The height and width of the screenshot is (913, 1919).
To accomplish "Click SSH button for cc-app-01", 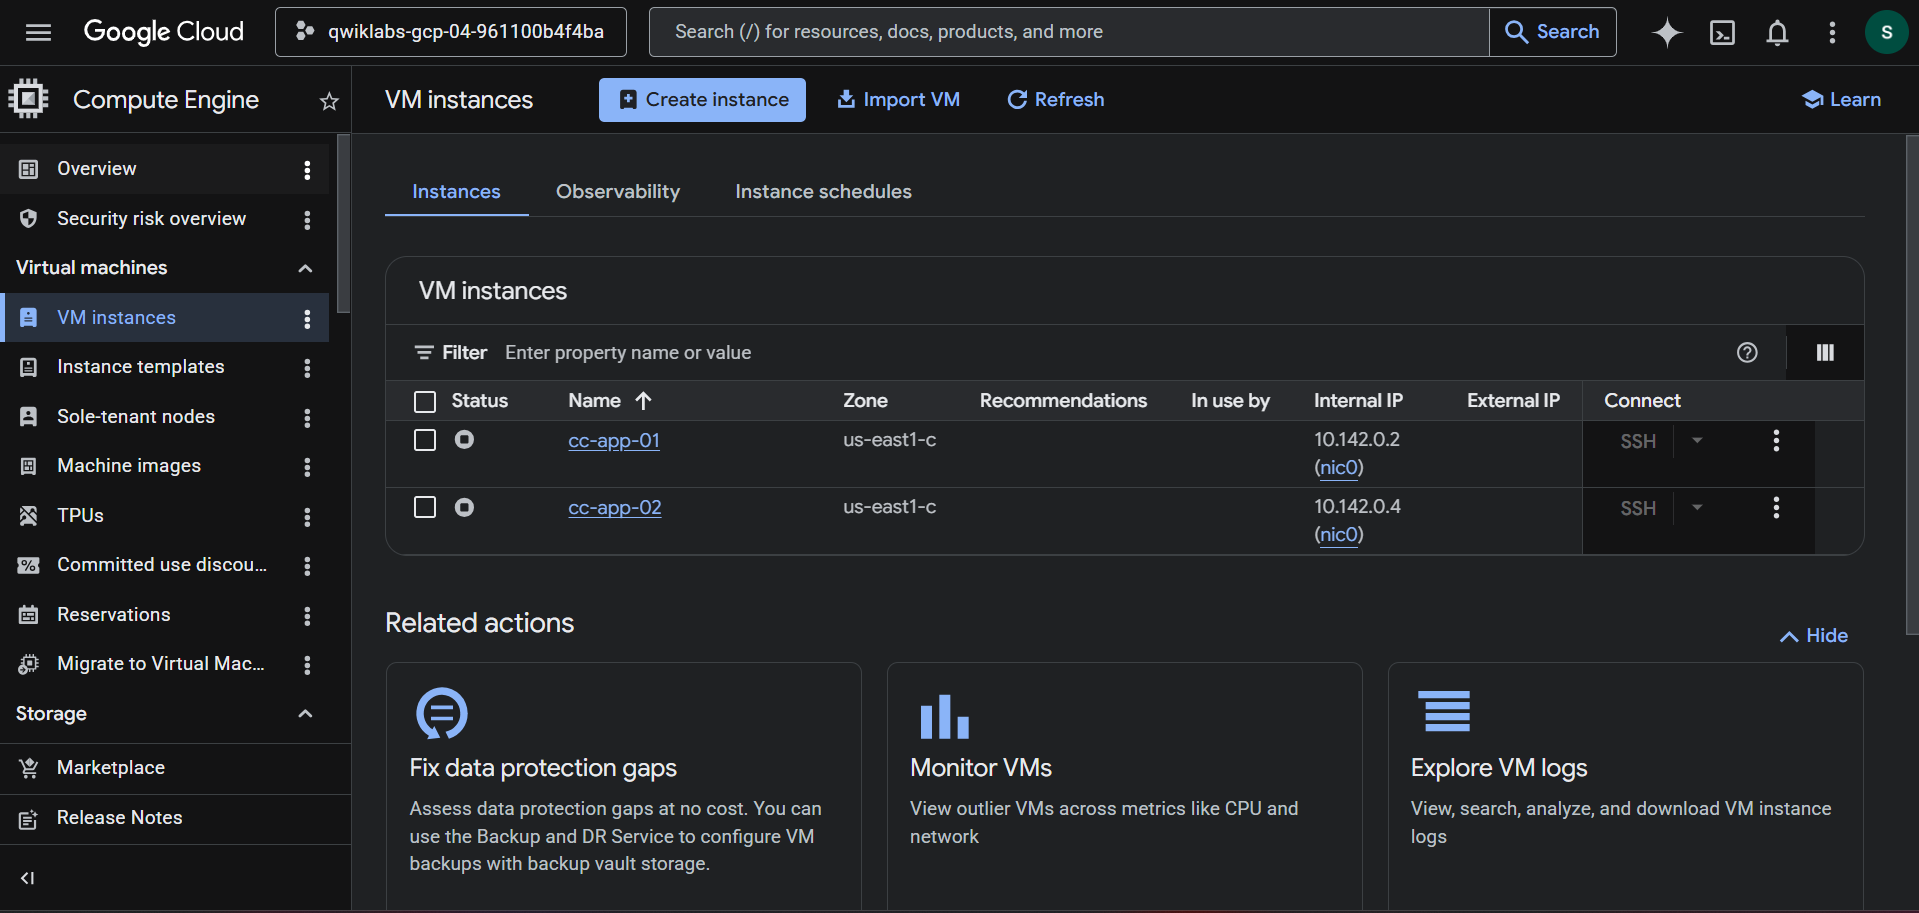I will point(1638,441).
